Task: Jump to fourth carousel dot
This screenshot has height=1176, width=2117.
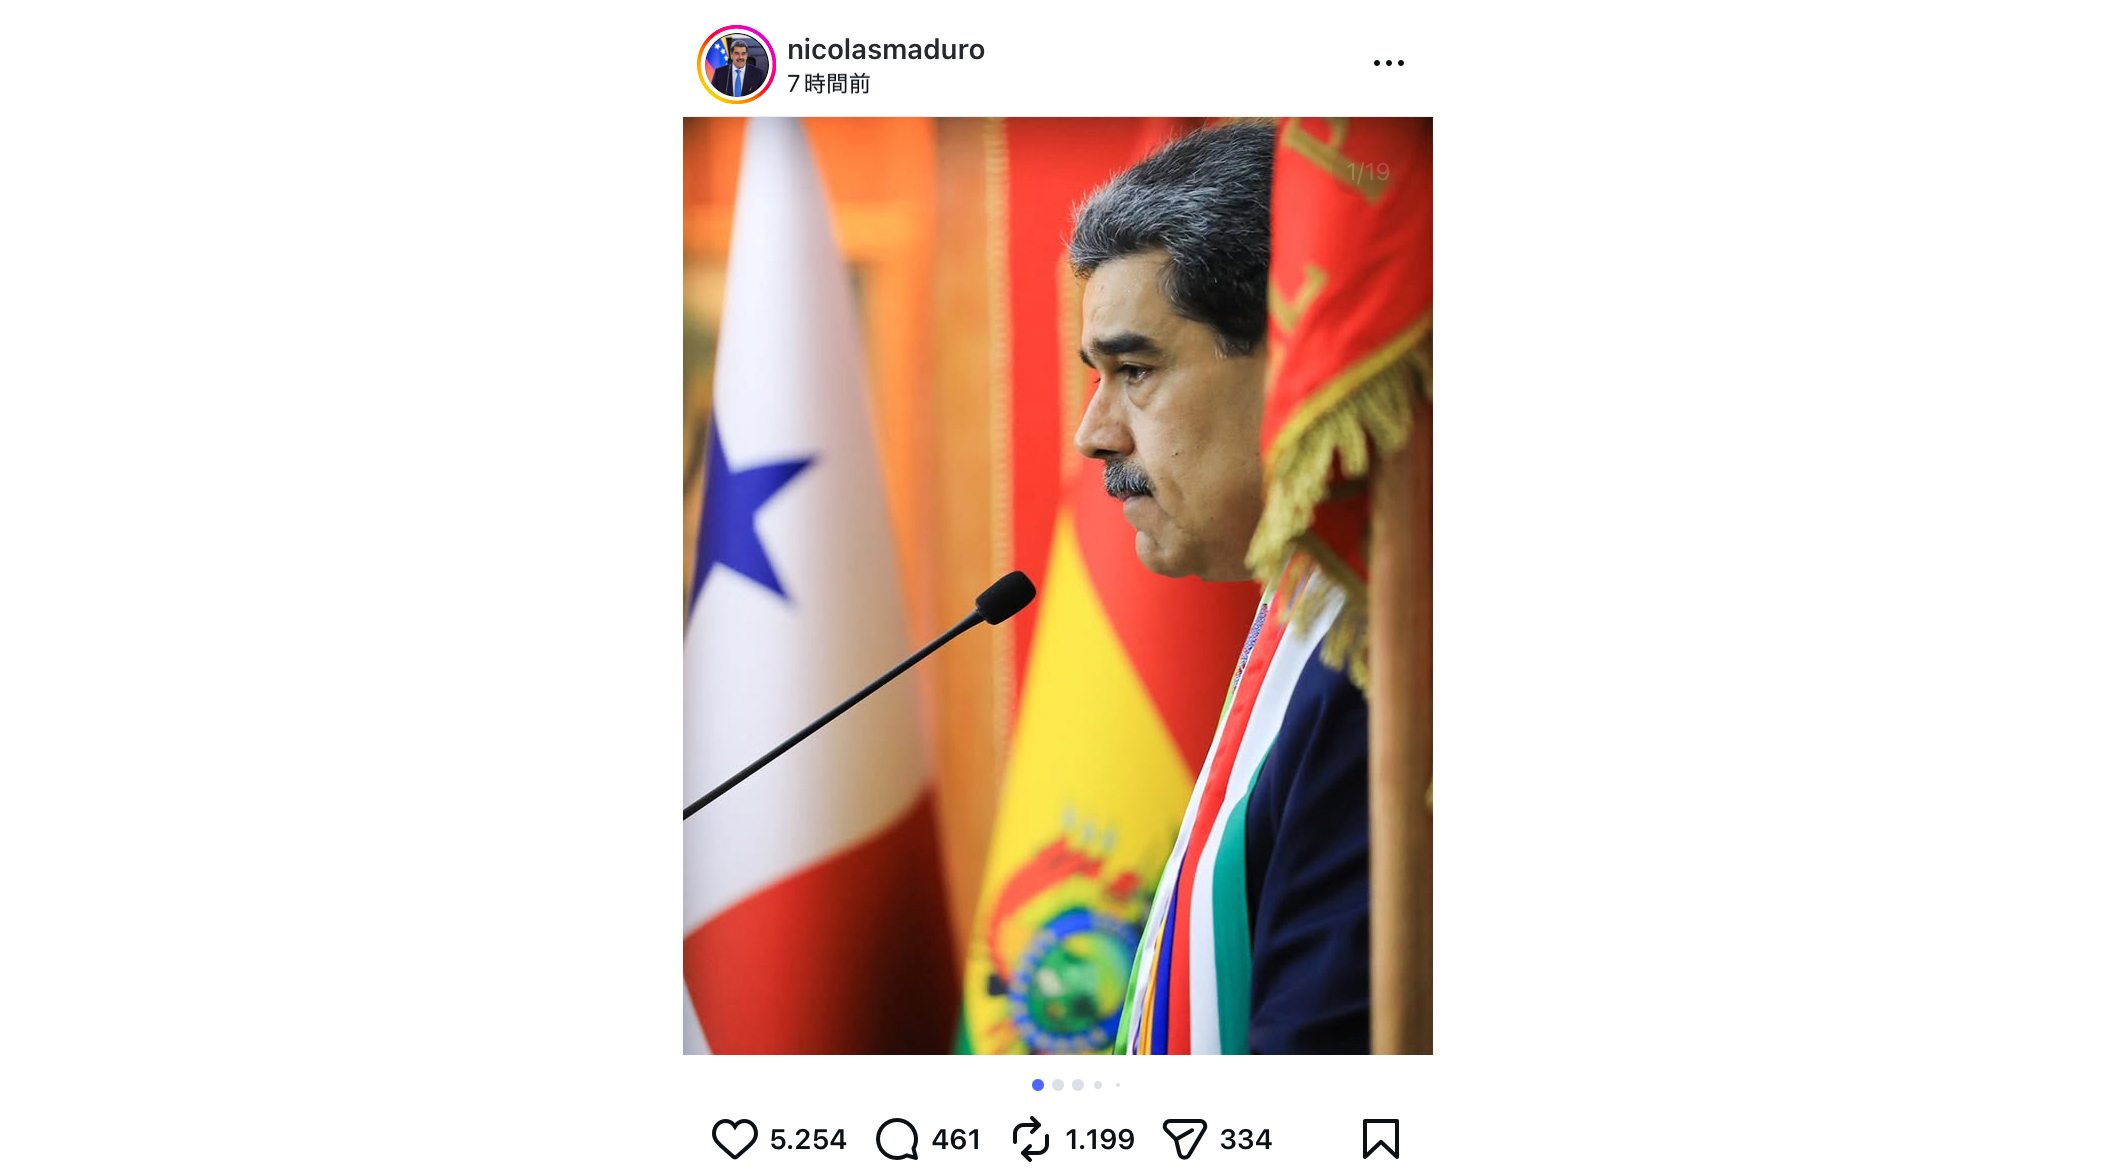Action: click(1098, 1085)
